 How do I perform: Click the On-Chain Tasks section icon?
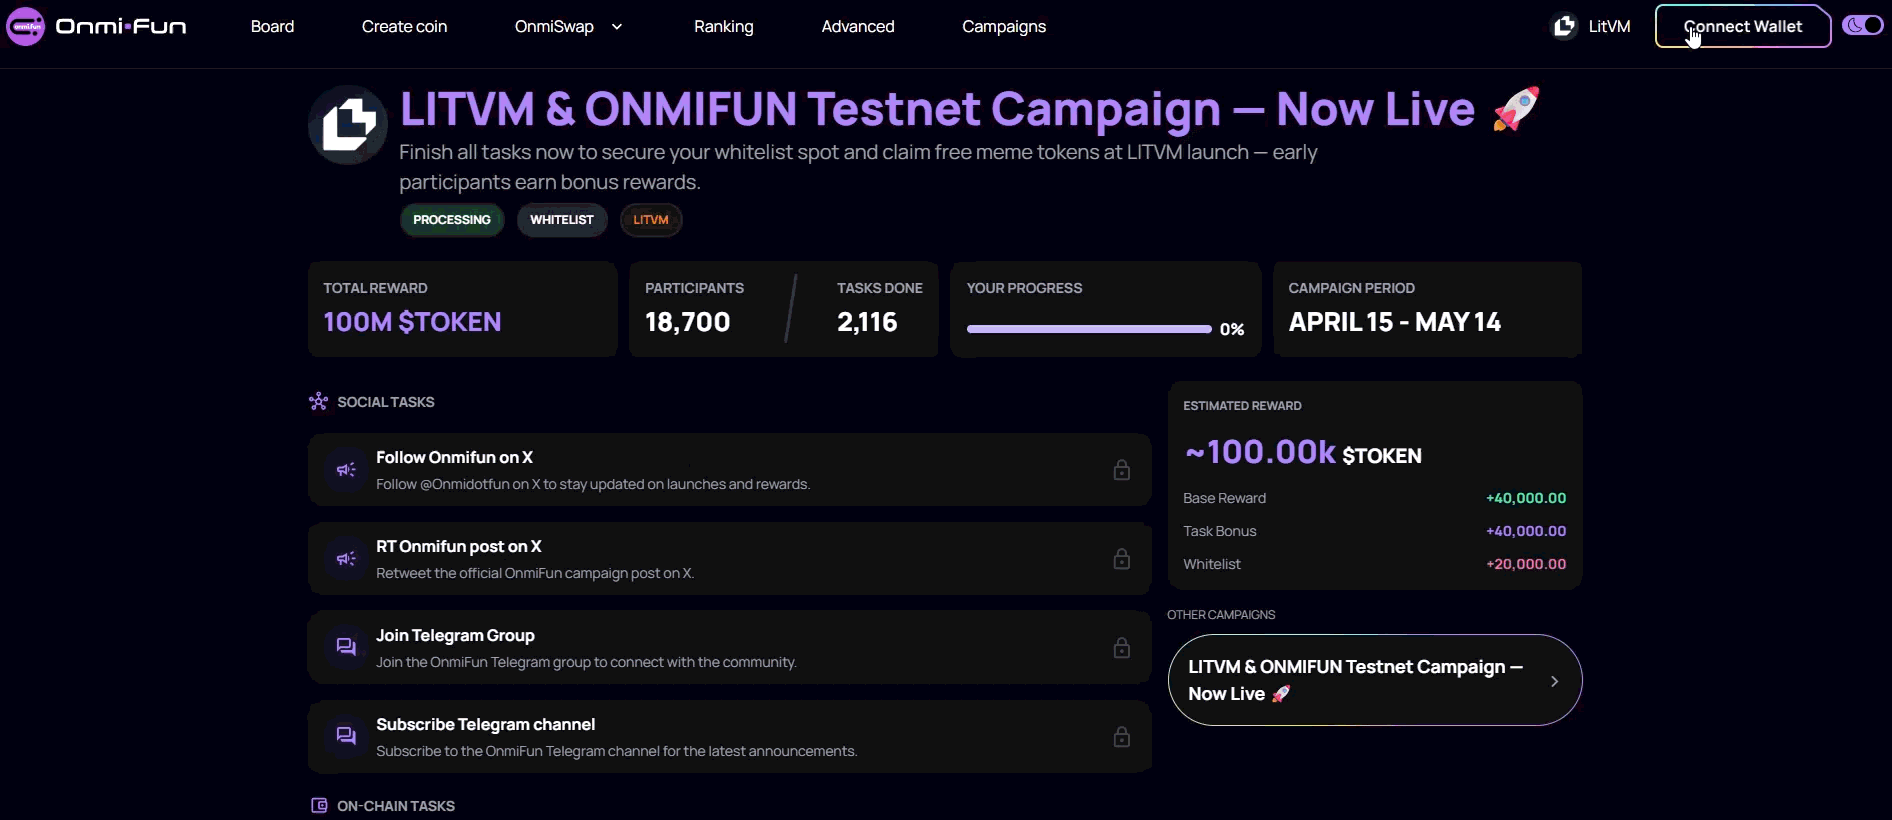click(319, 806)
